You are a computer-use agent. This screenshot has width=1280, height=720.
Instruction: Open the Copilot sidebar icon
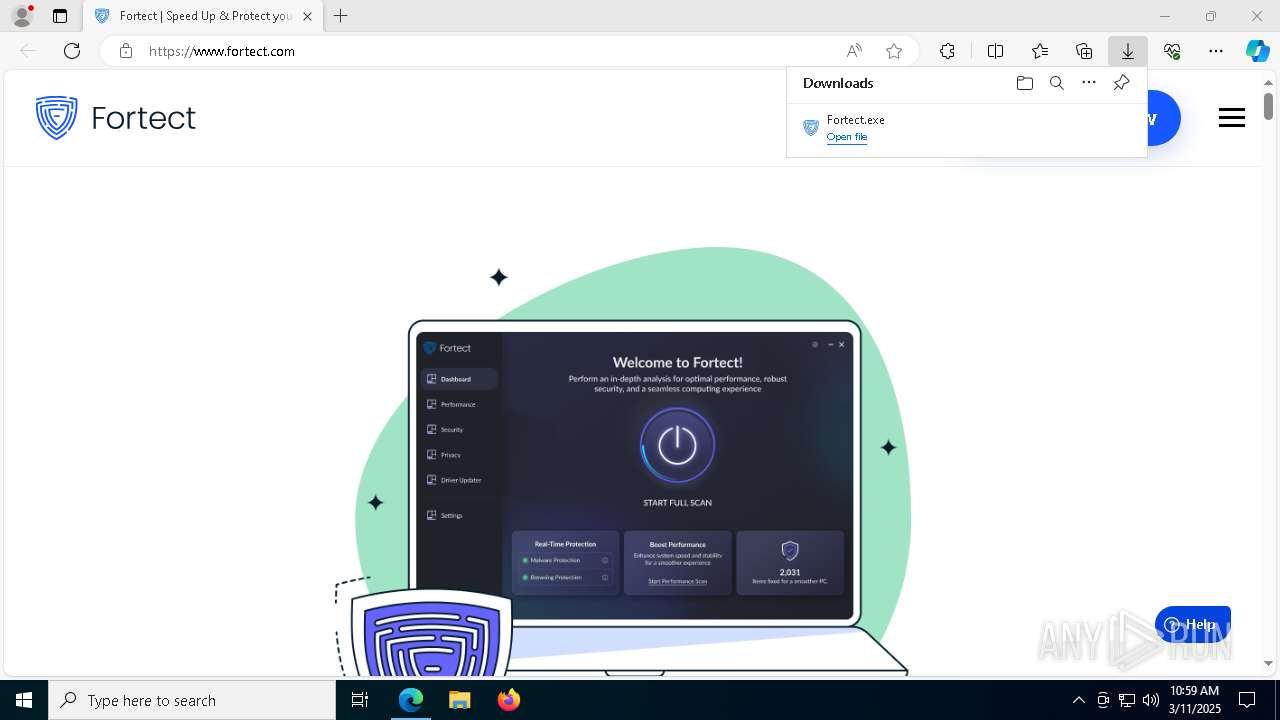tap(1258, 51)
